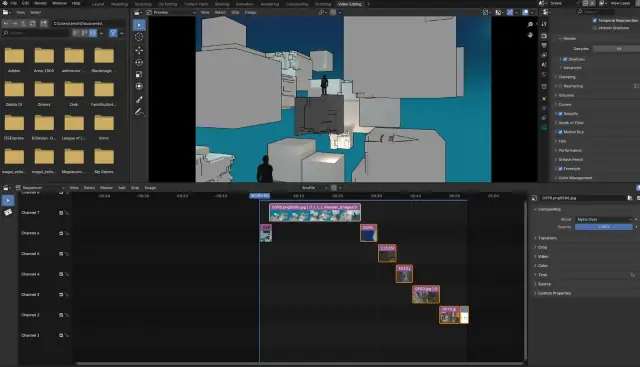640x367 pixels.
Task: Expand the Performance panel
Action: click(x=570, y=150)
